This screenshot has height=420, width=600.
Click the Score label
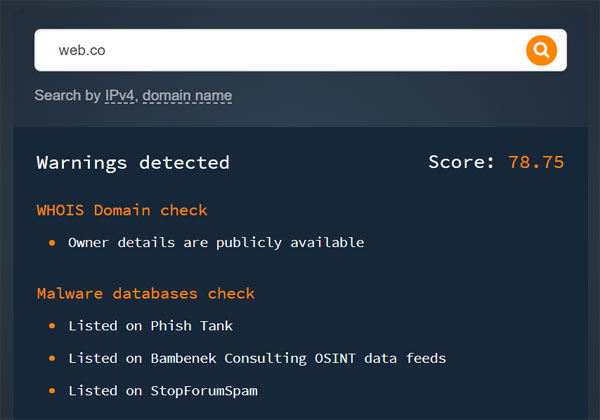click(462, 162)
